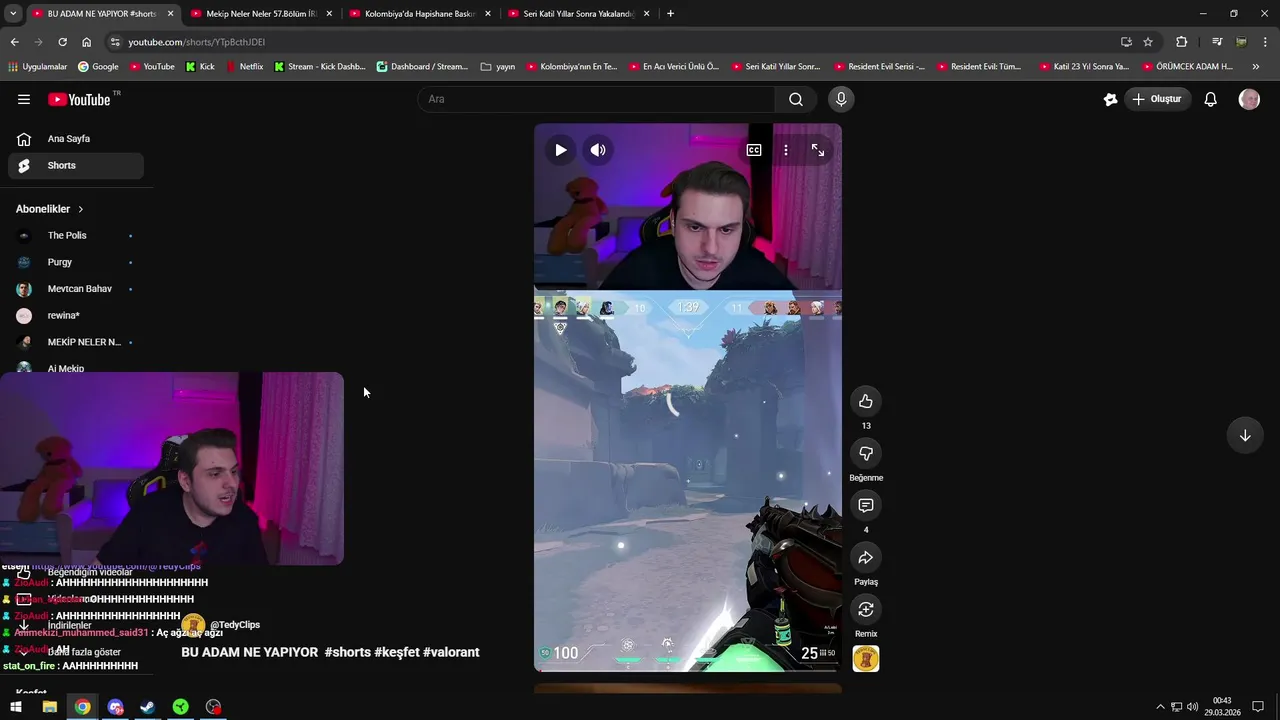Open Purgy subscription channel
Image resolution: width=1280 pixels, height=720 pixels.
coord(76,262)
